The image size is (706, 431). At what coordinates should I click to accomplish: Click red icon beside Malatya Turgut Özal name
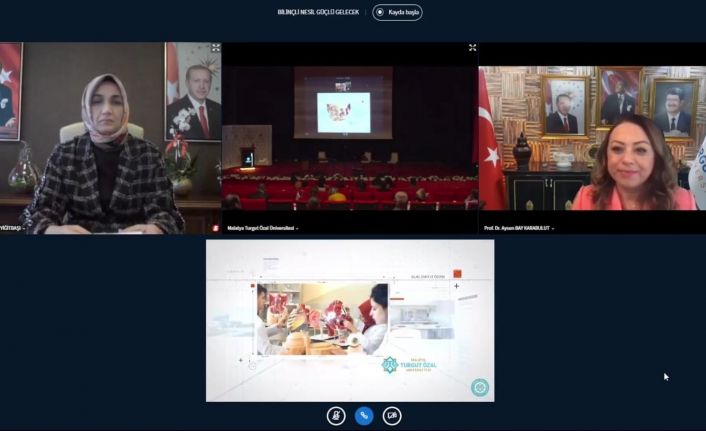(x=215, y=228)
